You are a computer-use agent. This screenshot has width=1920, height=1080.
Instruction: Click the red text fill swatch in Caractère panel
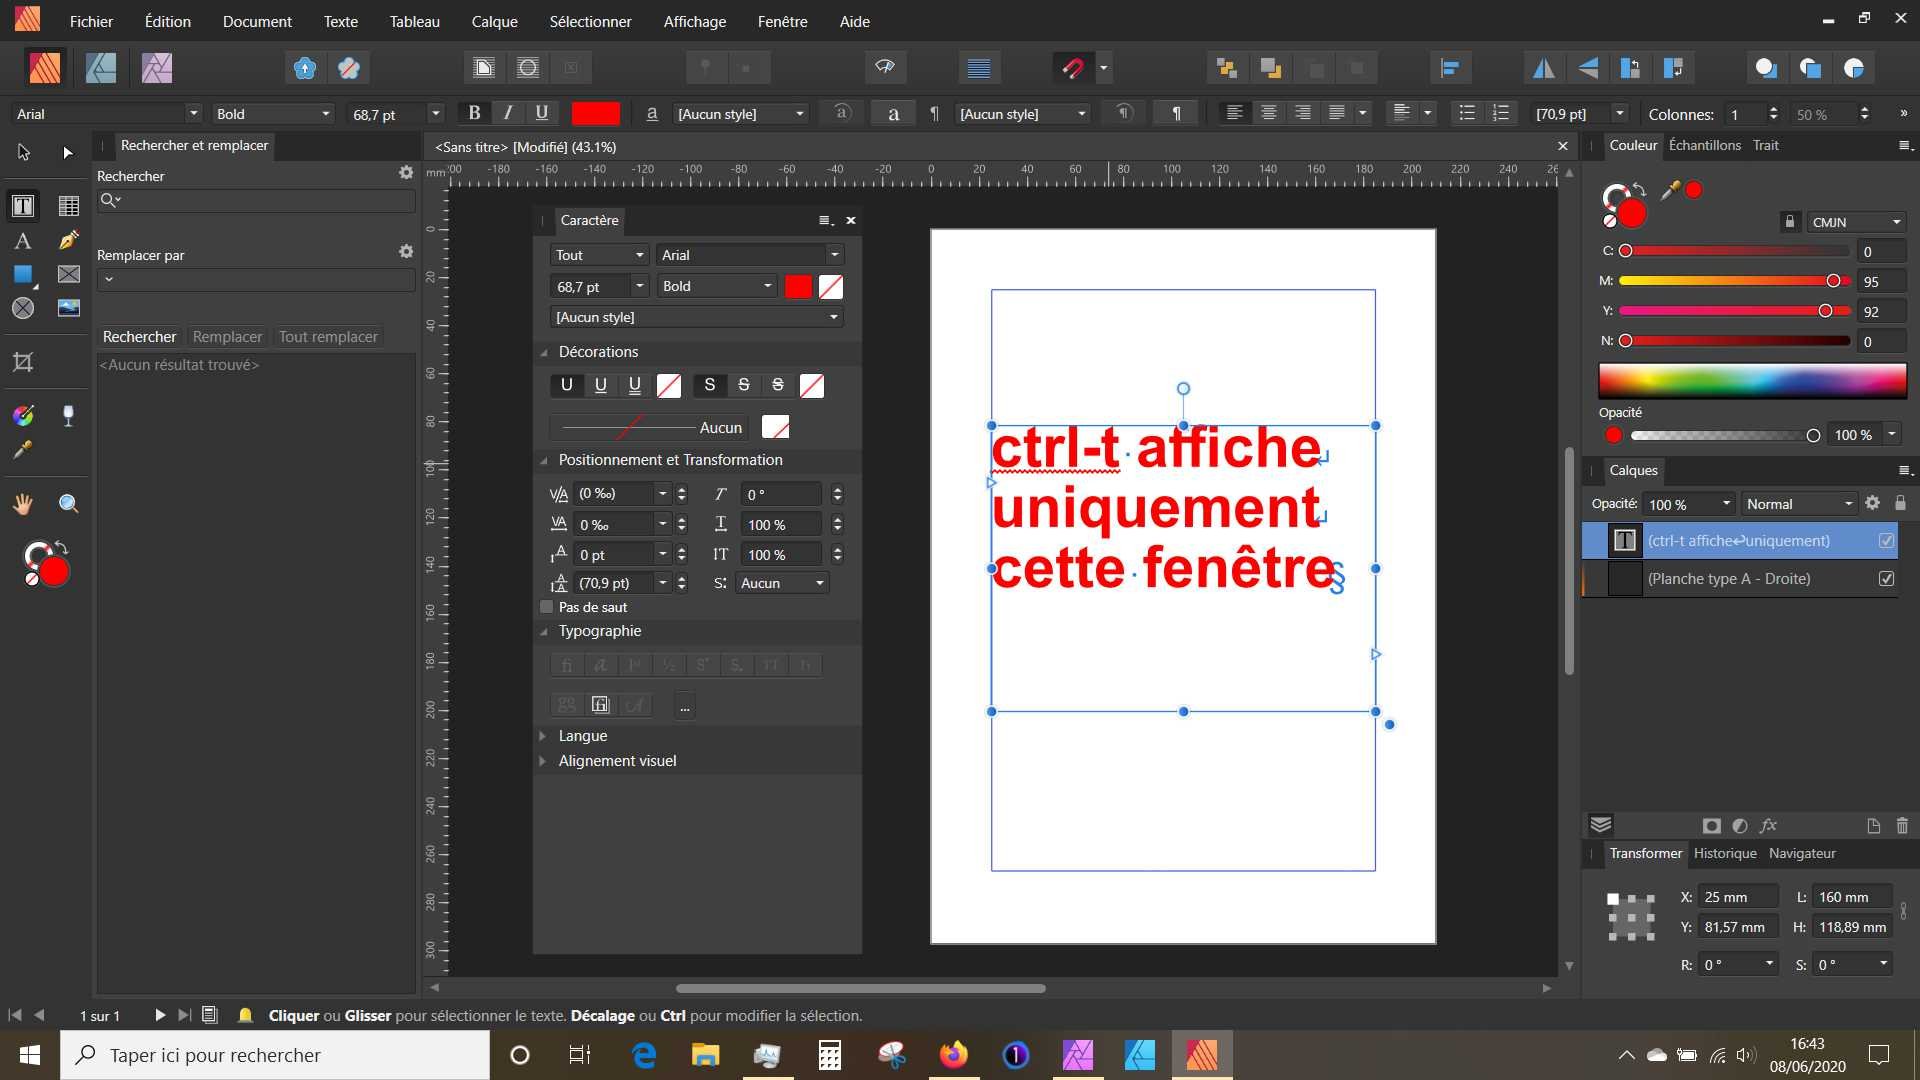pos(798,287)
